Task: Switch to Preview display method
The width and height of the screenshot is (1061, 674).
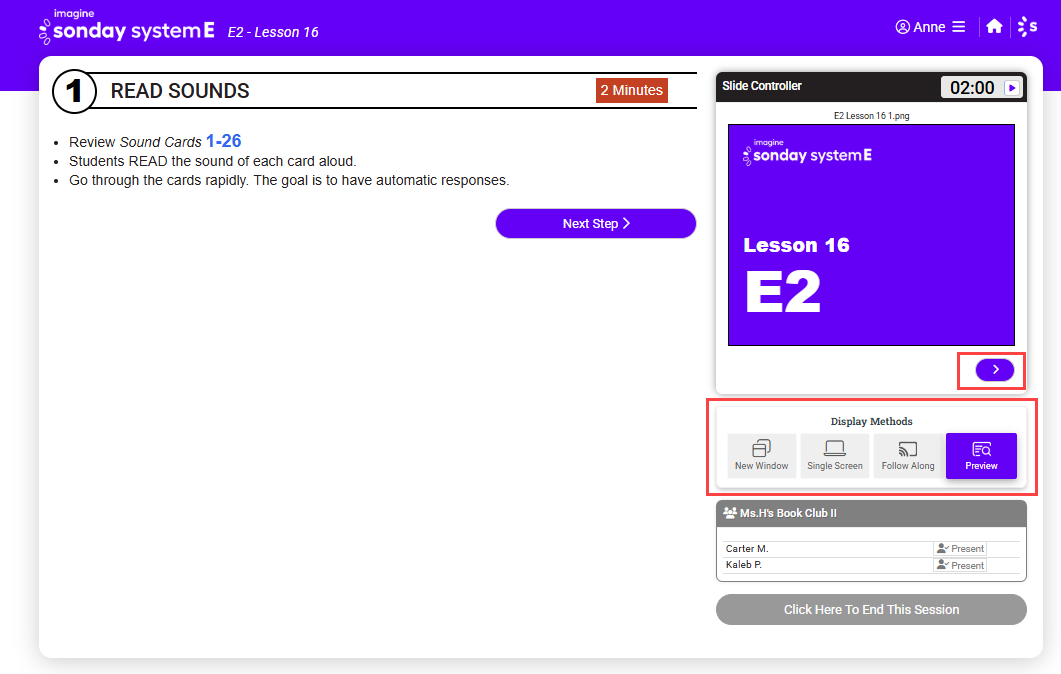Action: point(981,456)
